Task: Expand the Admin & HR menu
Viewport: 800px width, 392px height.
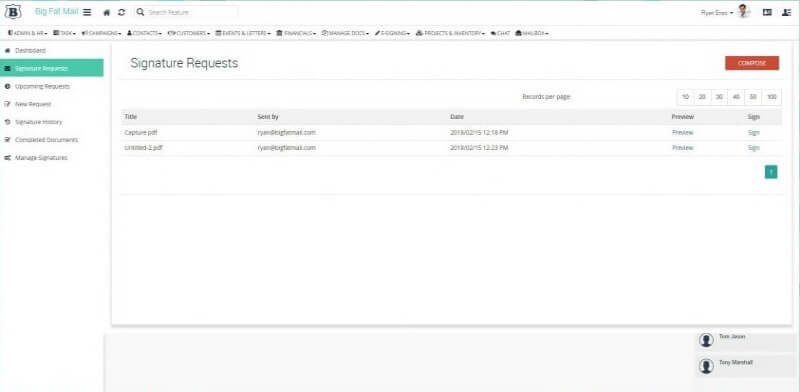Action: point(28,33)
